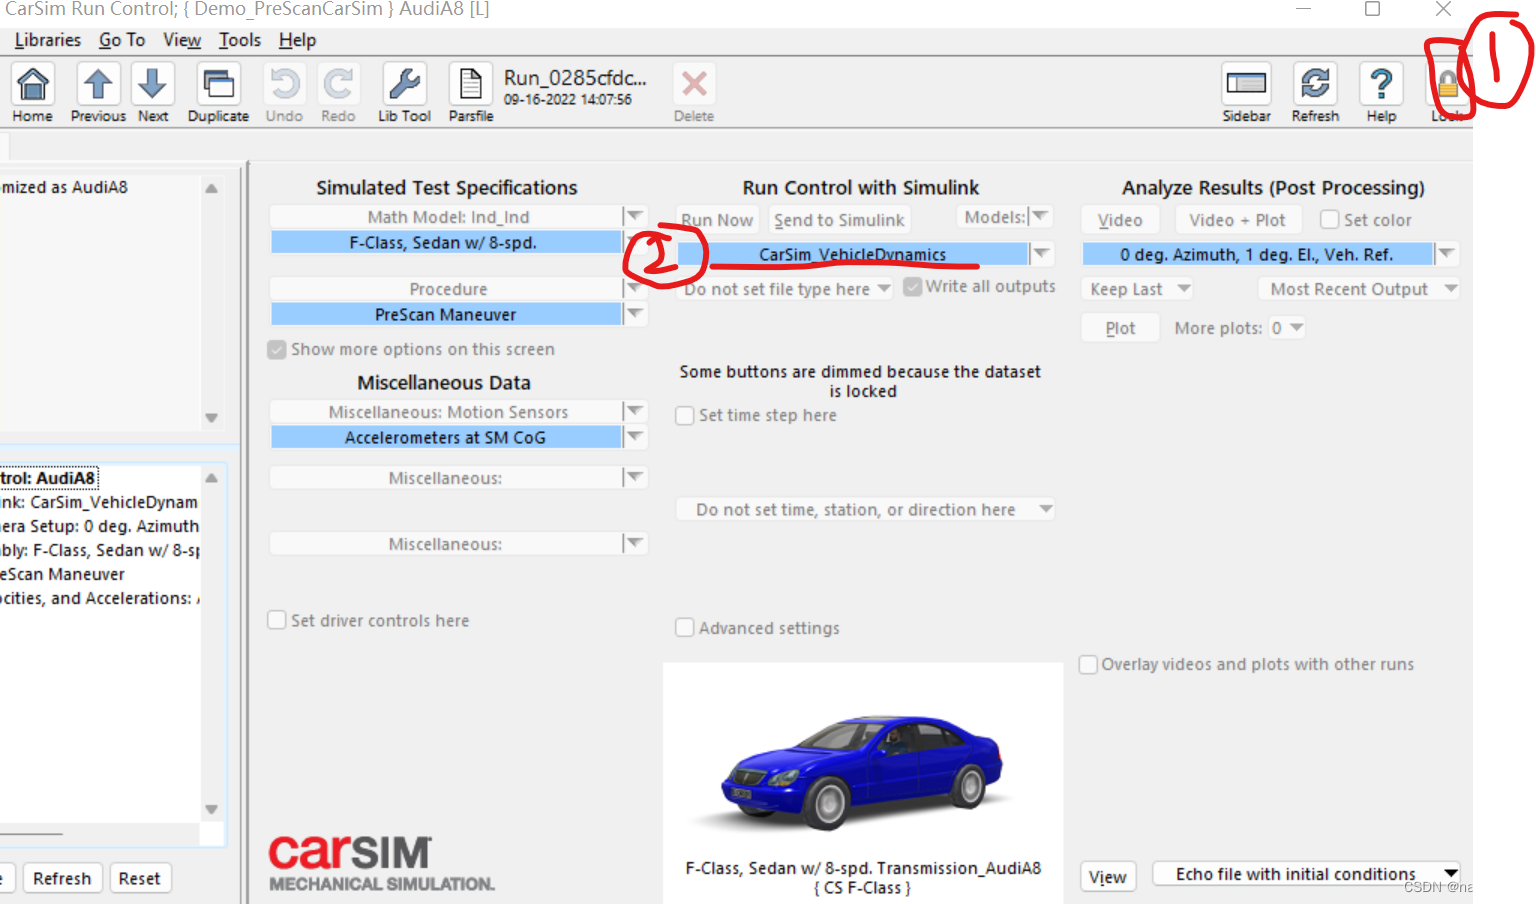This screenshot has height=904, width=1536.
Task: Select the first empty Miscellaneous: field
Action: click(446, 478)
